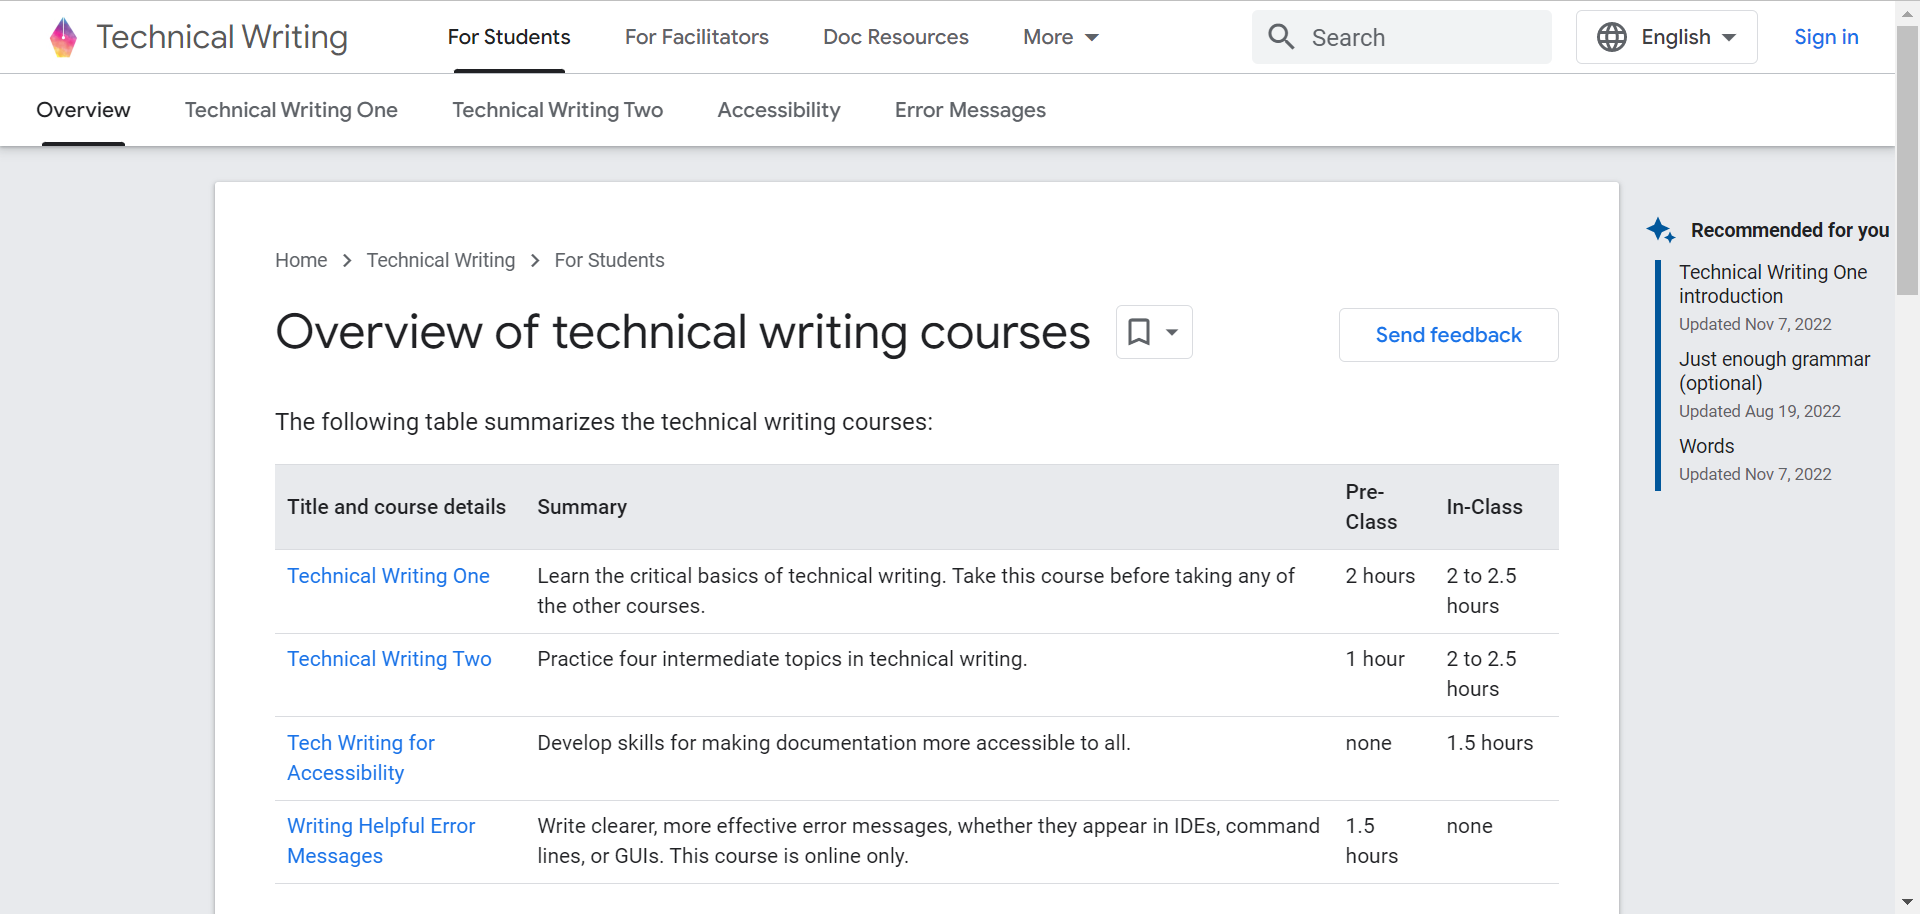Screen dimensions: 1920x914
Task: Click the Send feedback button
Action: pos(1448,335)
